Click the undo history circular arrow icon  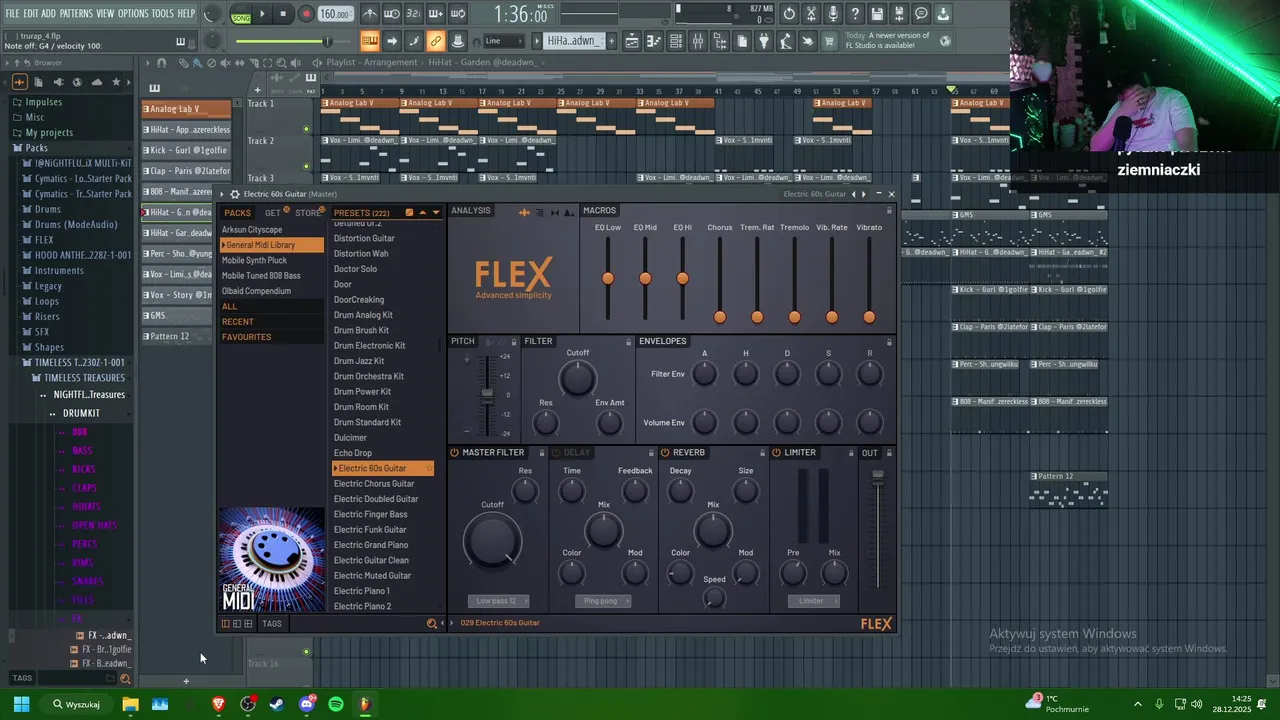(789, 14)
